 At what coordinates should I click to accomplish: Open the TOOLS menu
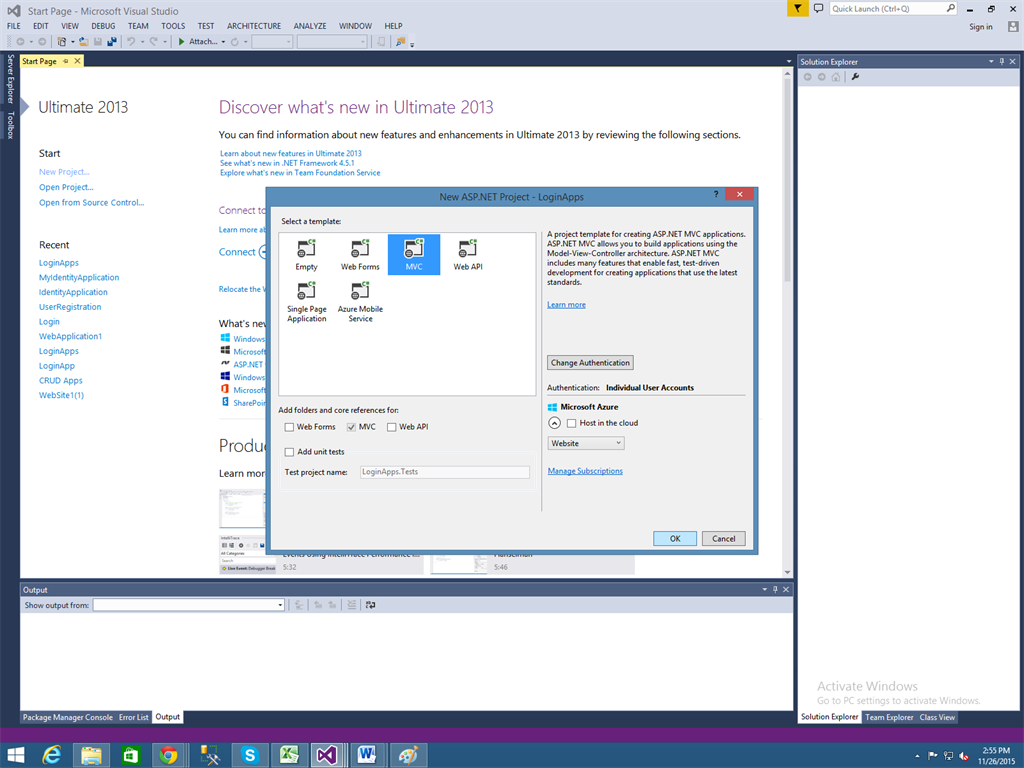click(173, 26)
